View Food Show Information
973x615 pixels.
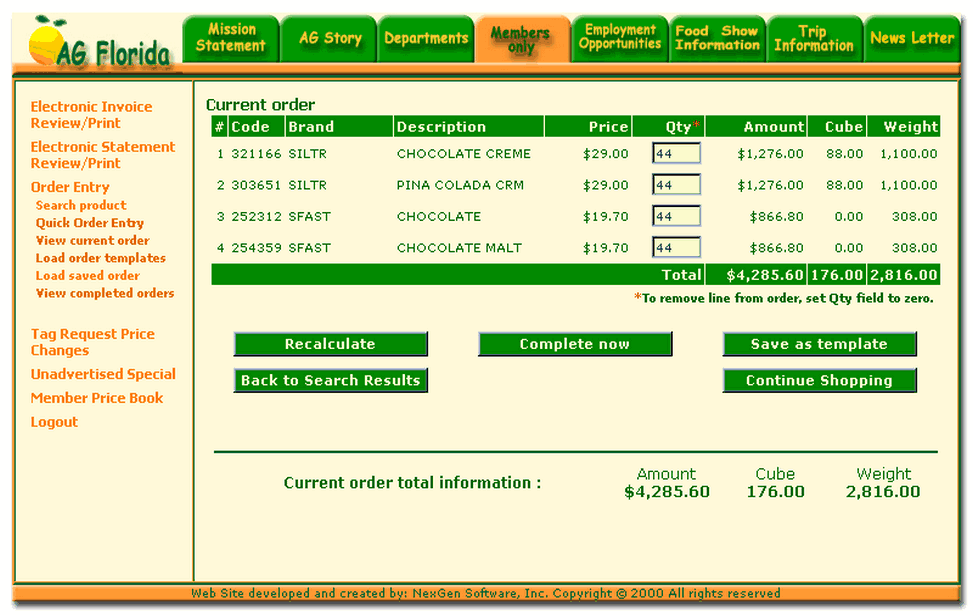click(x=717, y=37)
